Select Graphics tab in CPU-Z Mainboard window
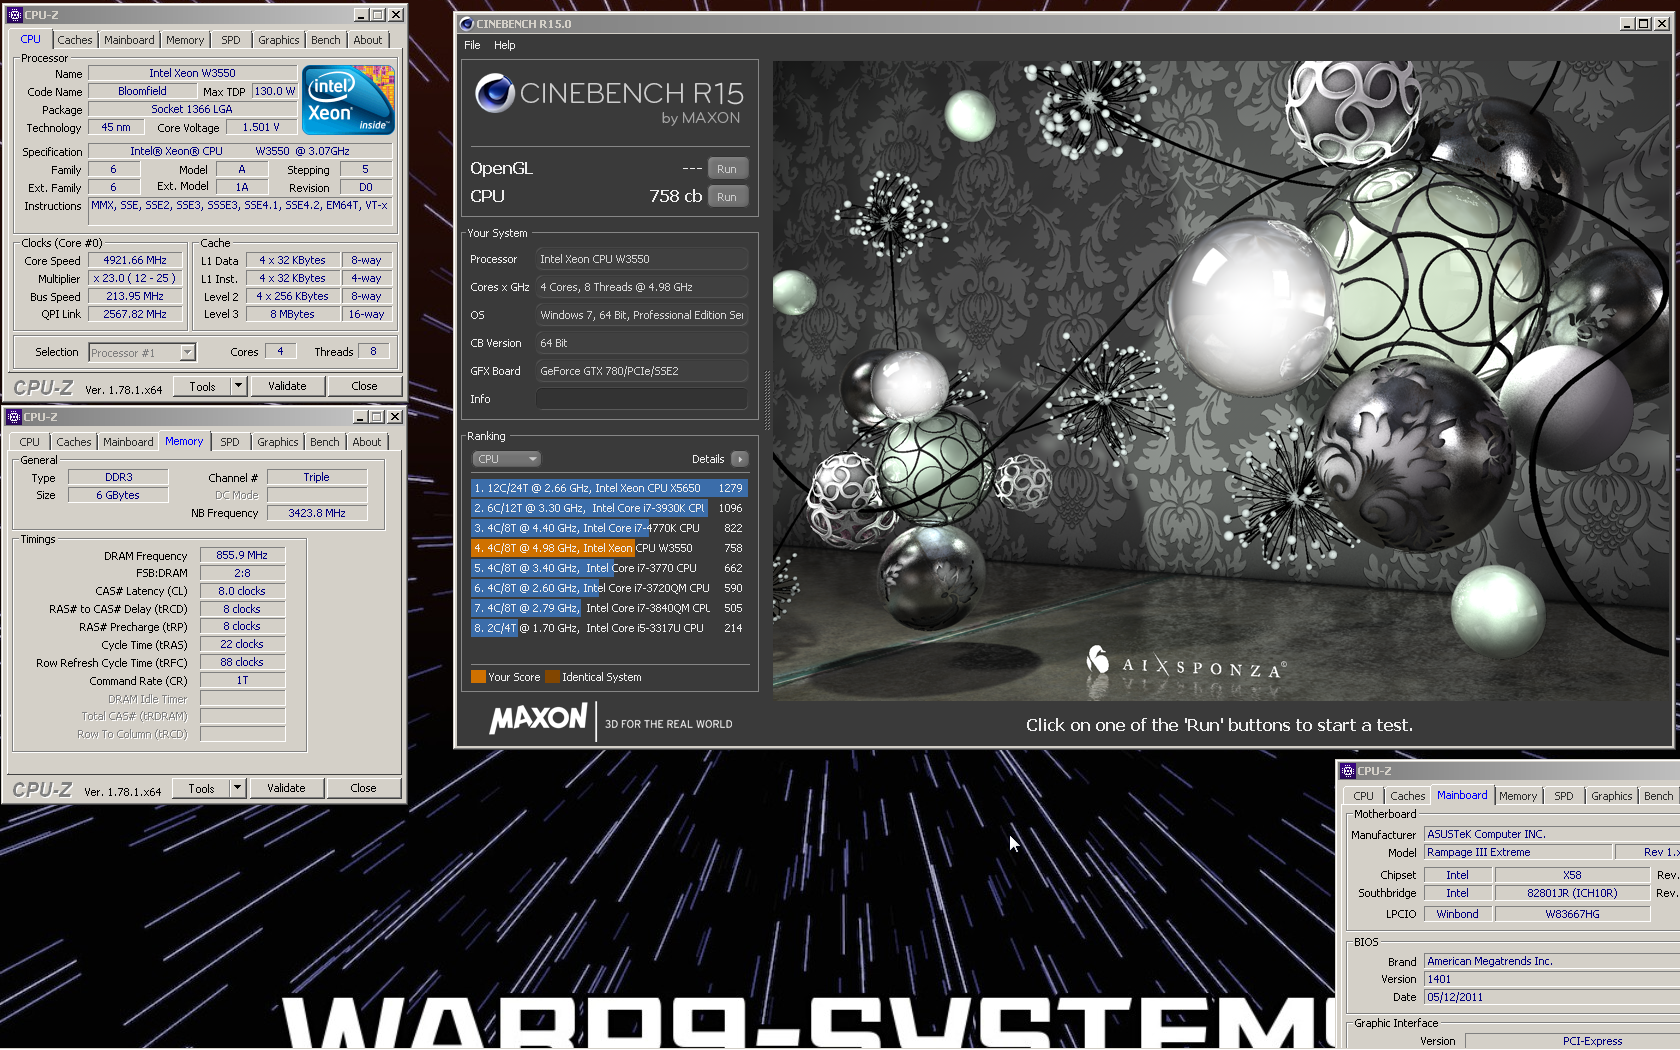Screen dimensions: 1680x1050 (1612, 796)
